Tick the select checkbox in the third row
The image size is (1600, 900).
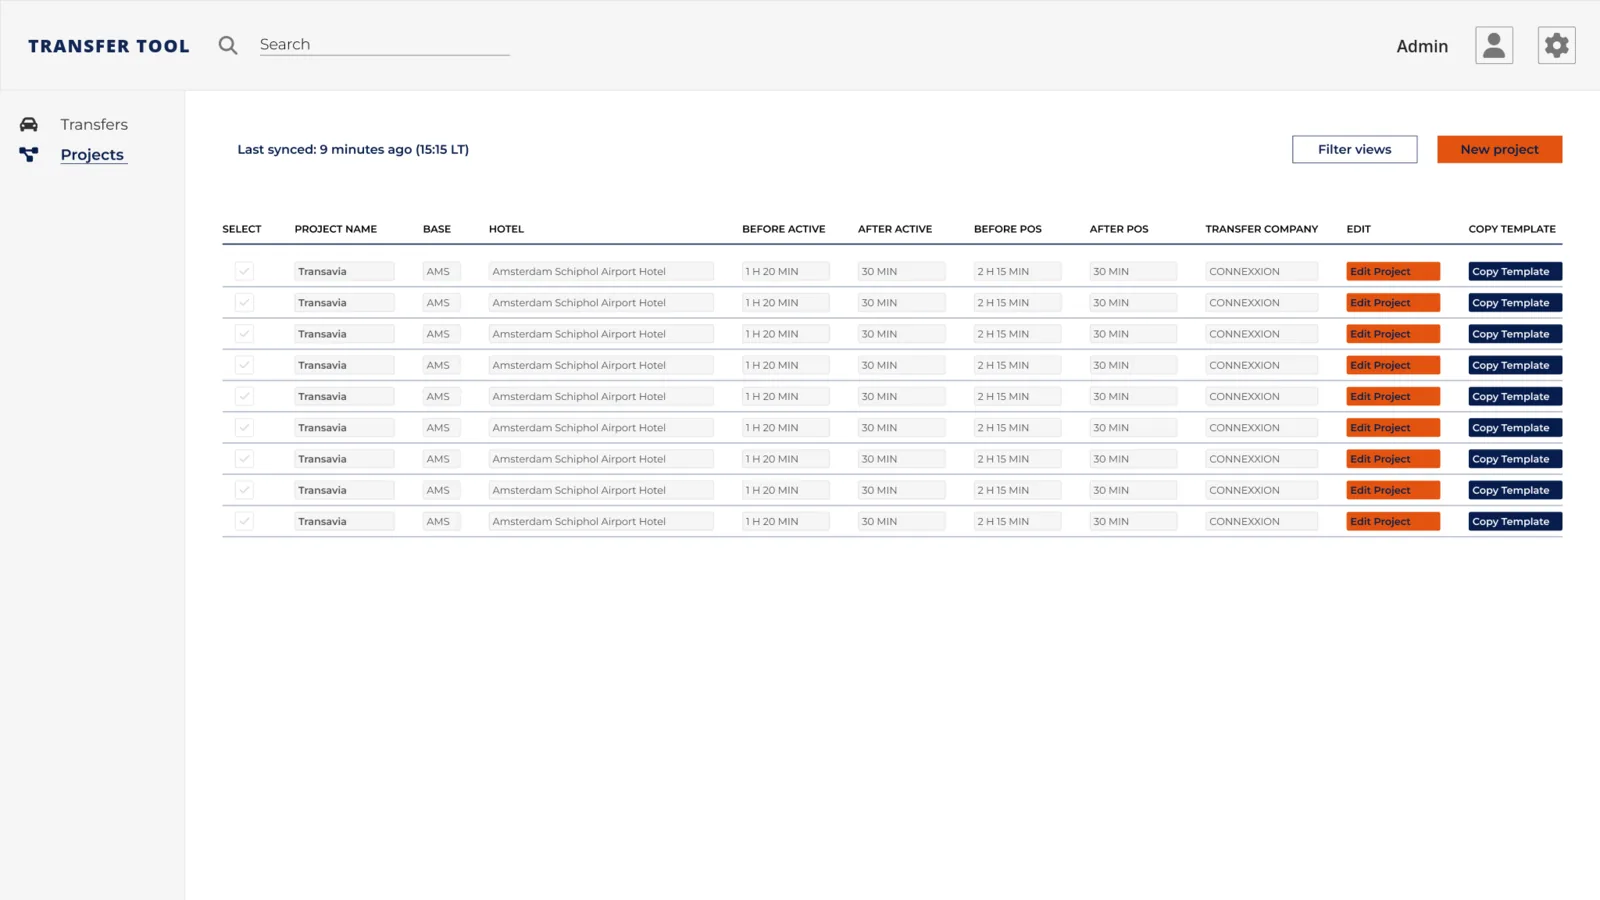[x=244, y=334]
